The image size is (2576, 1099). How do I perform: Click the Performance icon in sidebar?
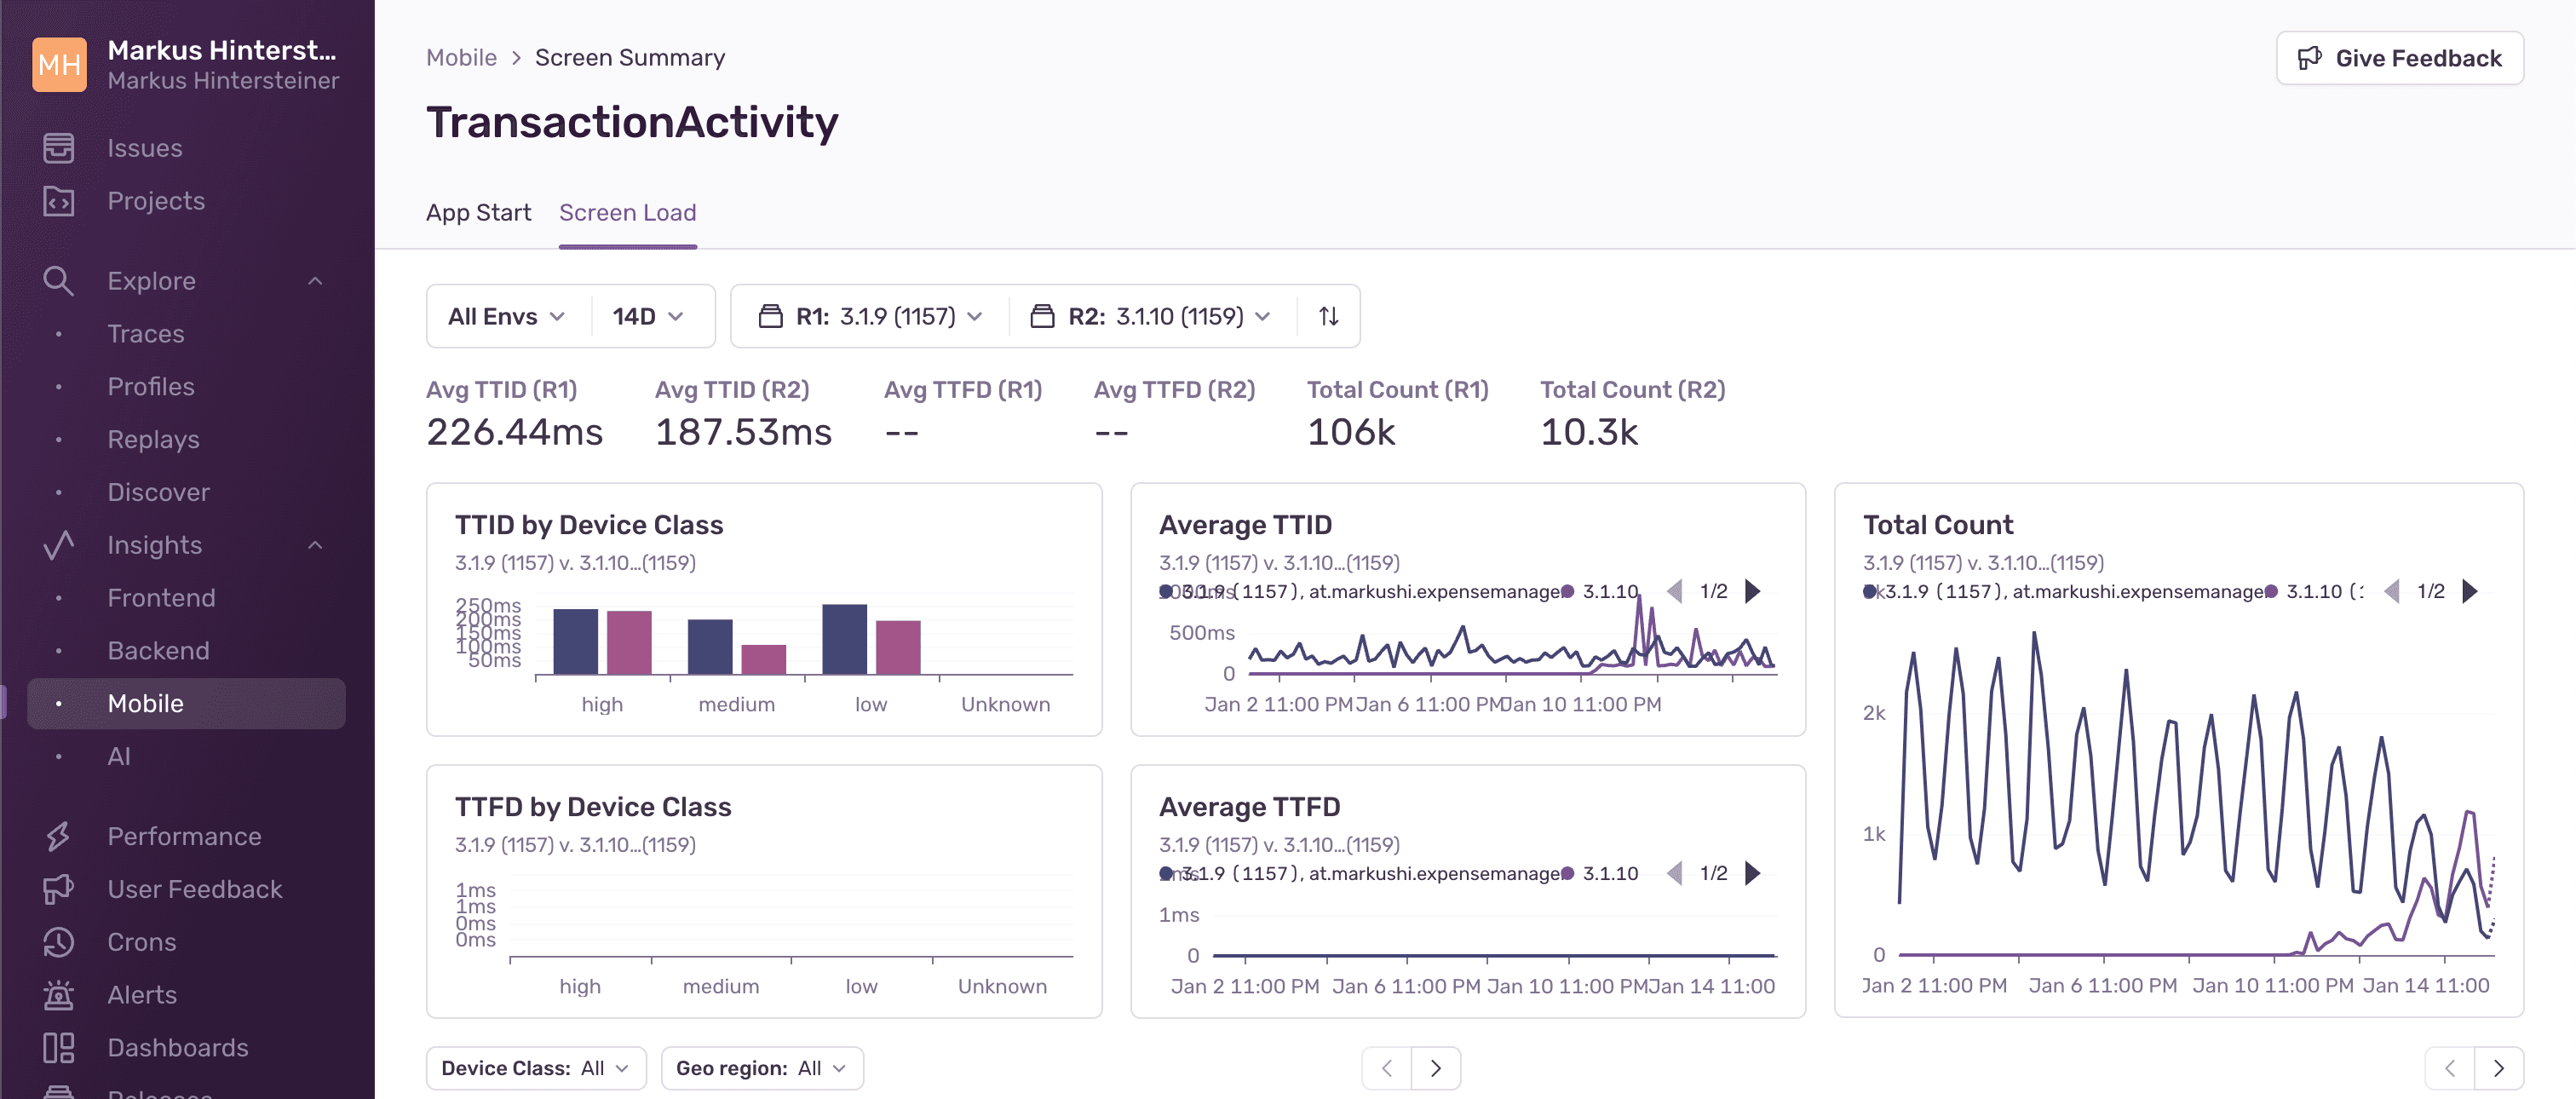(x=59, y=836)
